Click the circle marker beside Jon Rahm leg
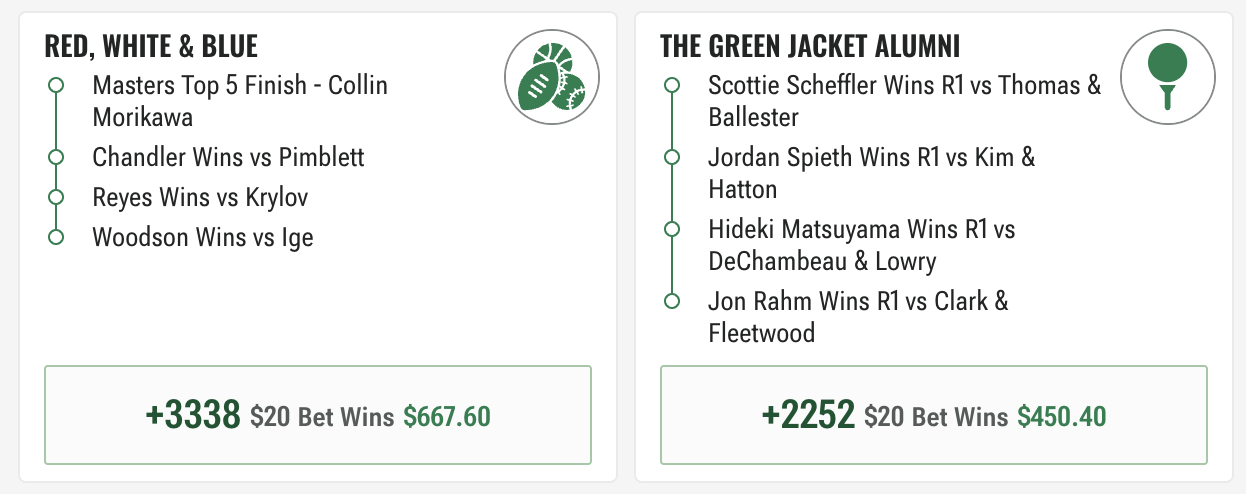Image resolution: width=1246 pixels, height=494 pixels. pos(672,301)
